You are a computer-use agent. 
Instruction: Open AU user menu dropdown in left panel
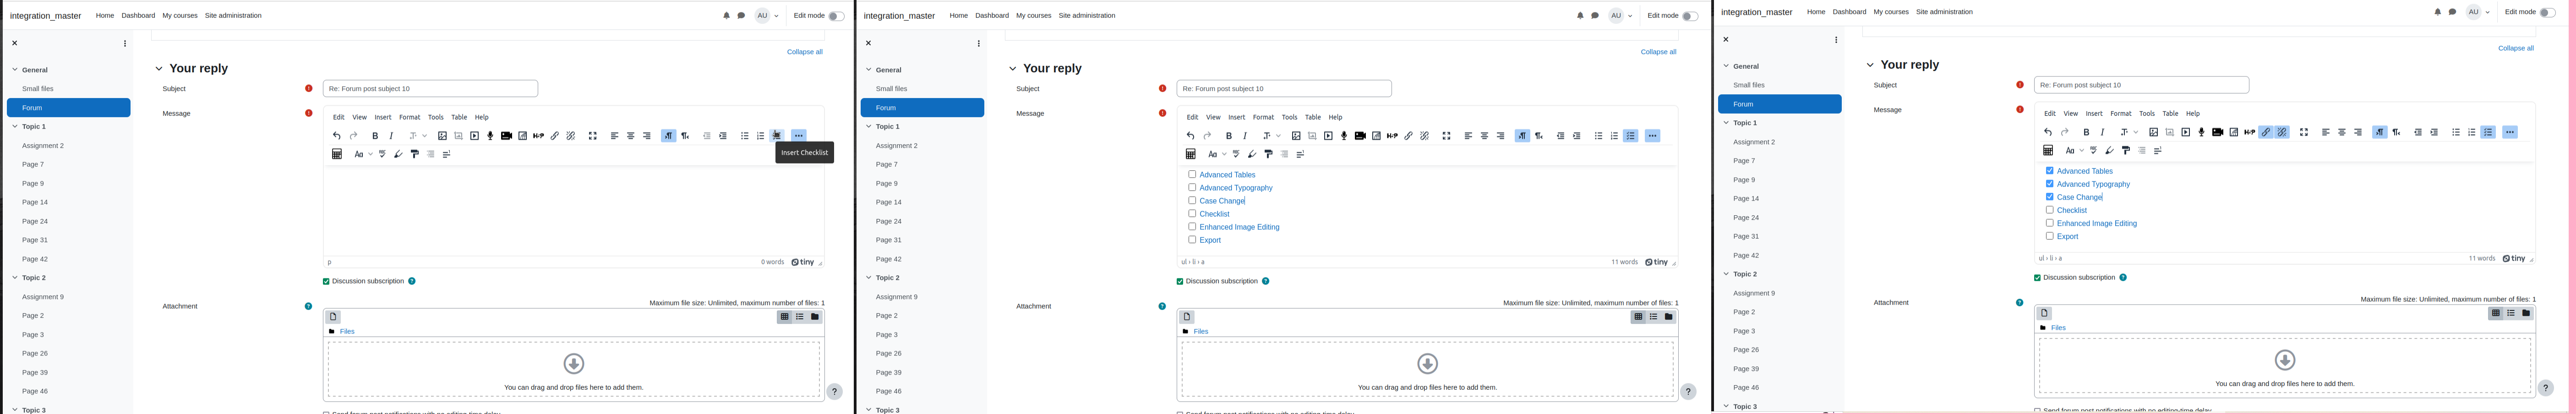[x=767, y=16]
